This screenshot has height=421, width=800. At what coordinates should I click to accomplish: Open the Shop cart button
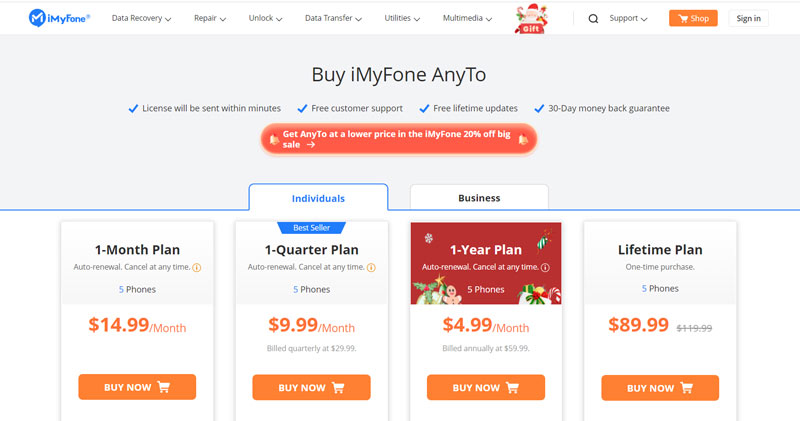[x=693, y=18]
